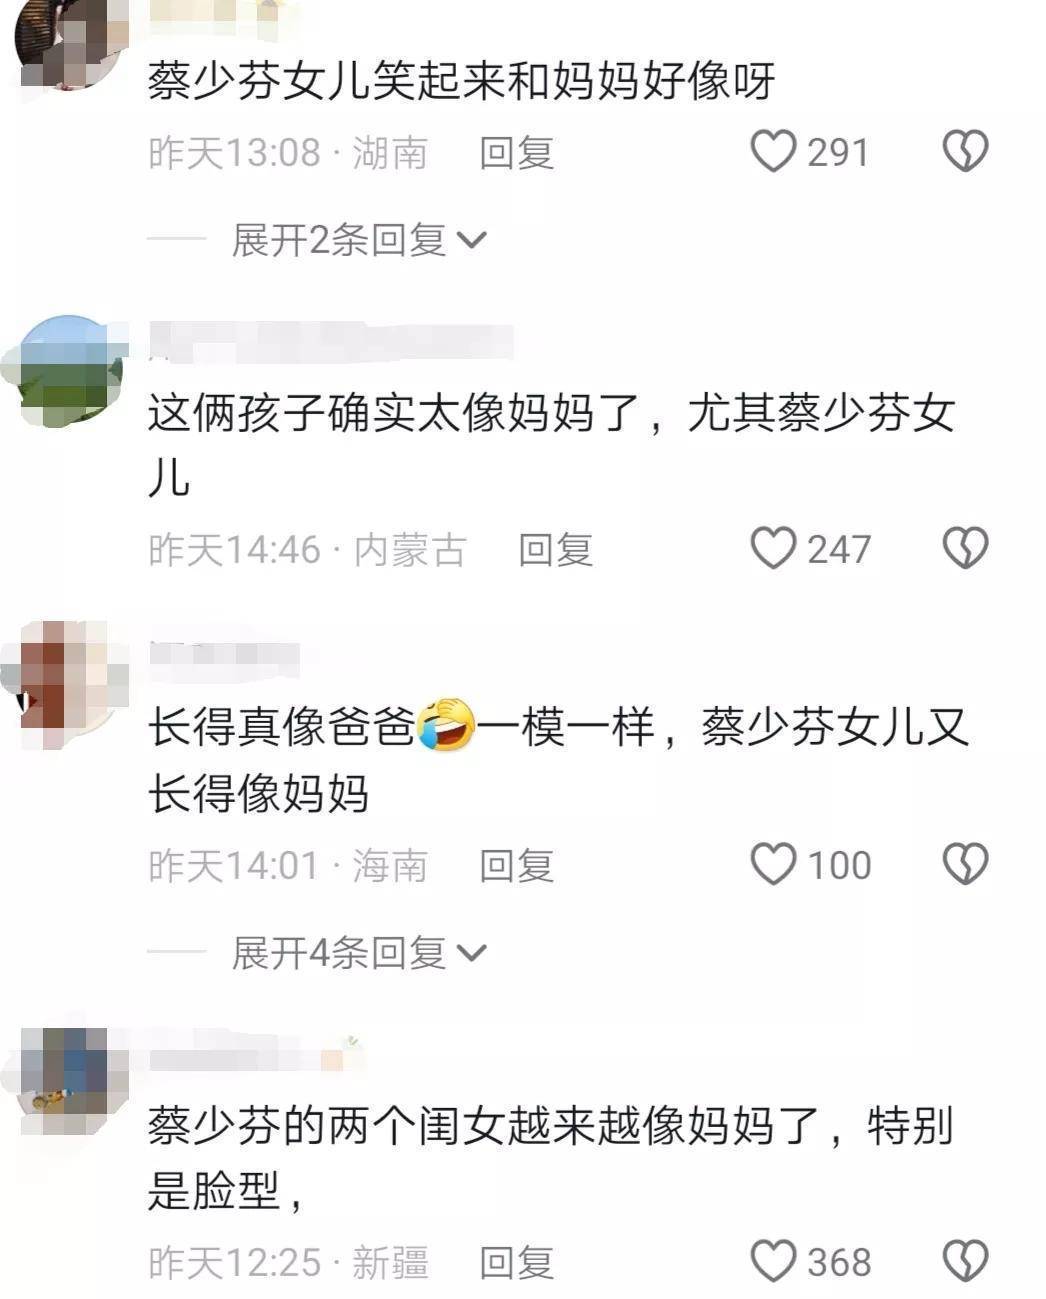This screenshot has width=1046, height=1299.
Task: Tap 回复 on the 新疆 comment
Action: (x=516, y=1263)
